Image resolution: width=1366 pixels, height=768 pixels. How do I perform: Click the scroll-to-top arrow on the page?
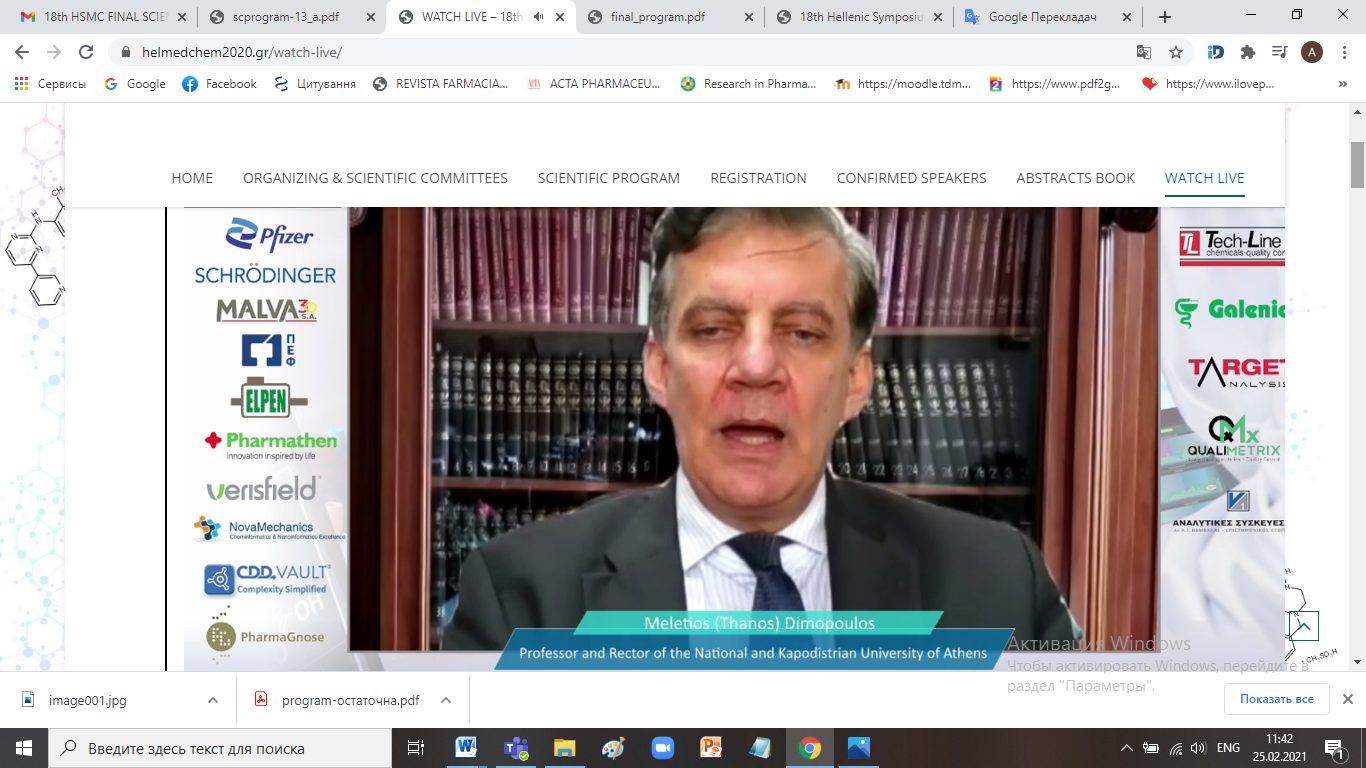[x=1302, y=626]
